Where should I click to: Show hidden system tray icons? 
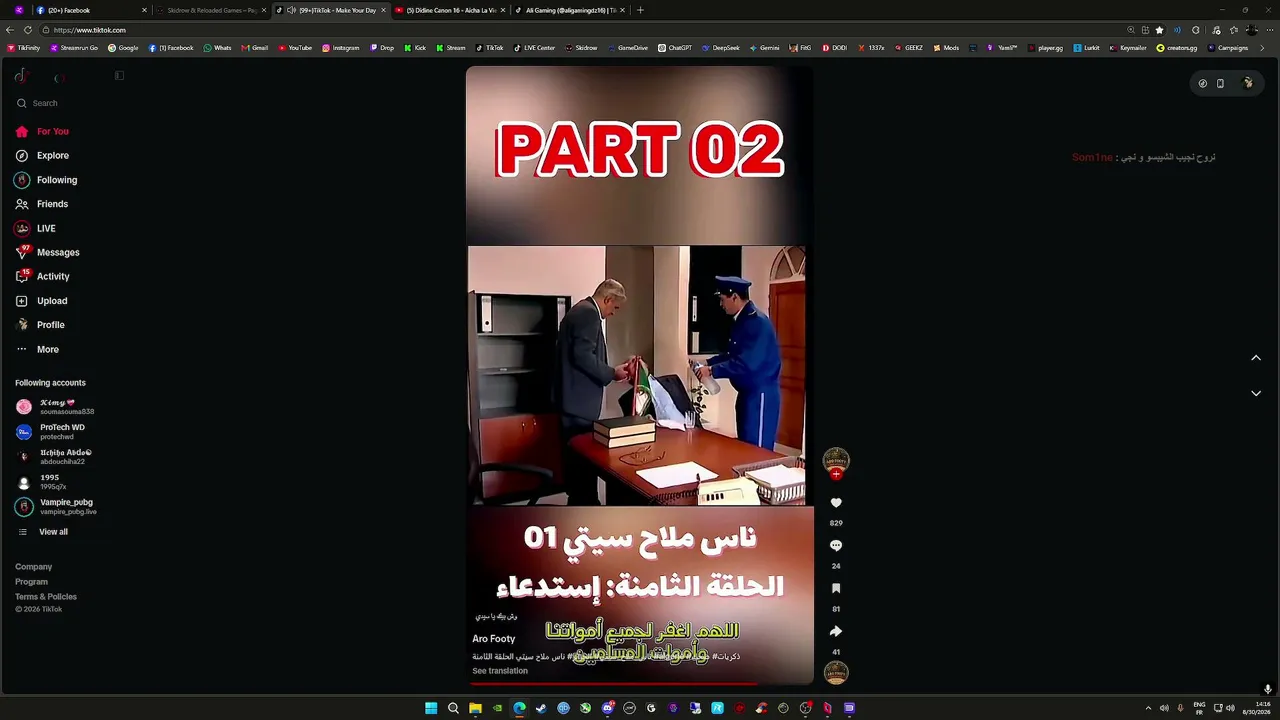coord(1148,708)
